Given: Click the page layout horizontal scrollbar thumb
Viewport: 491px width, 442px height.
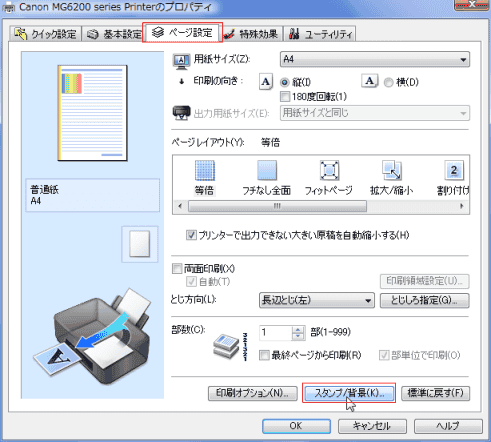Looking at the screenshot, I should pyautogui.click(x=277, y=206).
